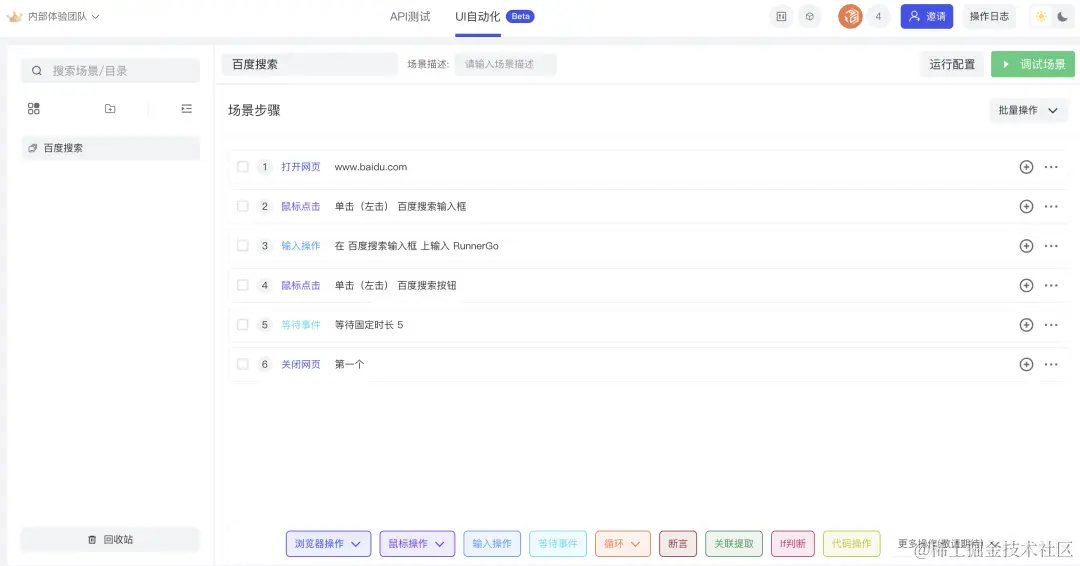This screenshot has width=1080, height=566.
Task: Open the 操作日志 log button
Action: click(990, 17)
